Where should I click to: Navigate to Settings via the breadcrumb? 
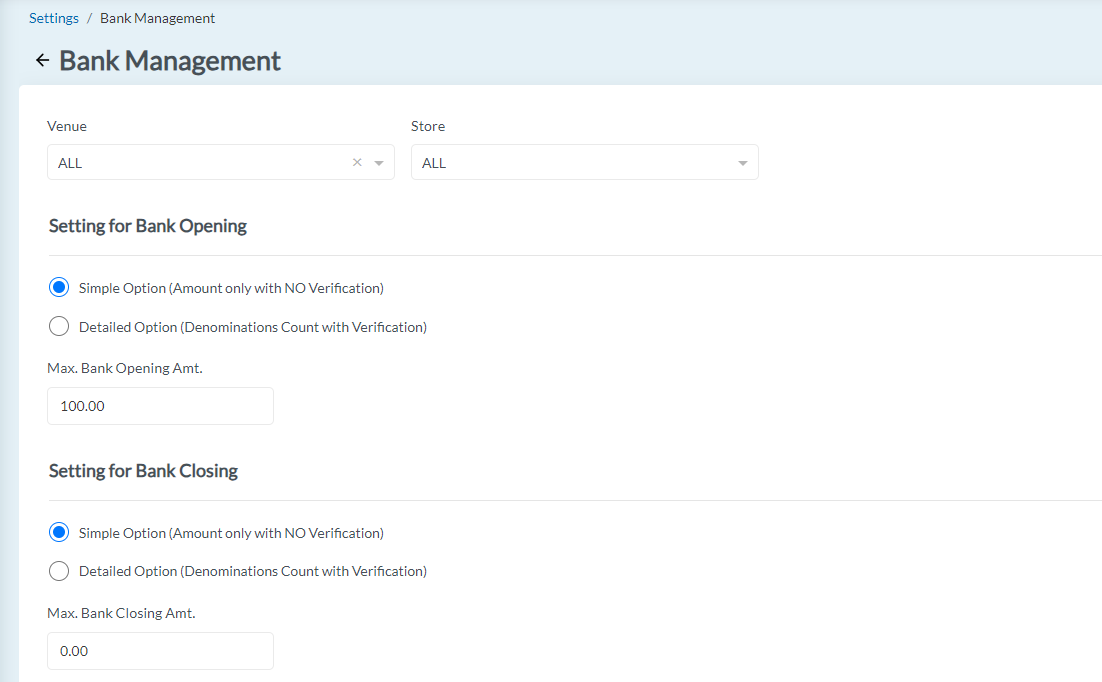(x=53, y=17)
